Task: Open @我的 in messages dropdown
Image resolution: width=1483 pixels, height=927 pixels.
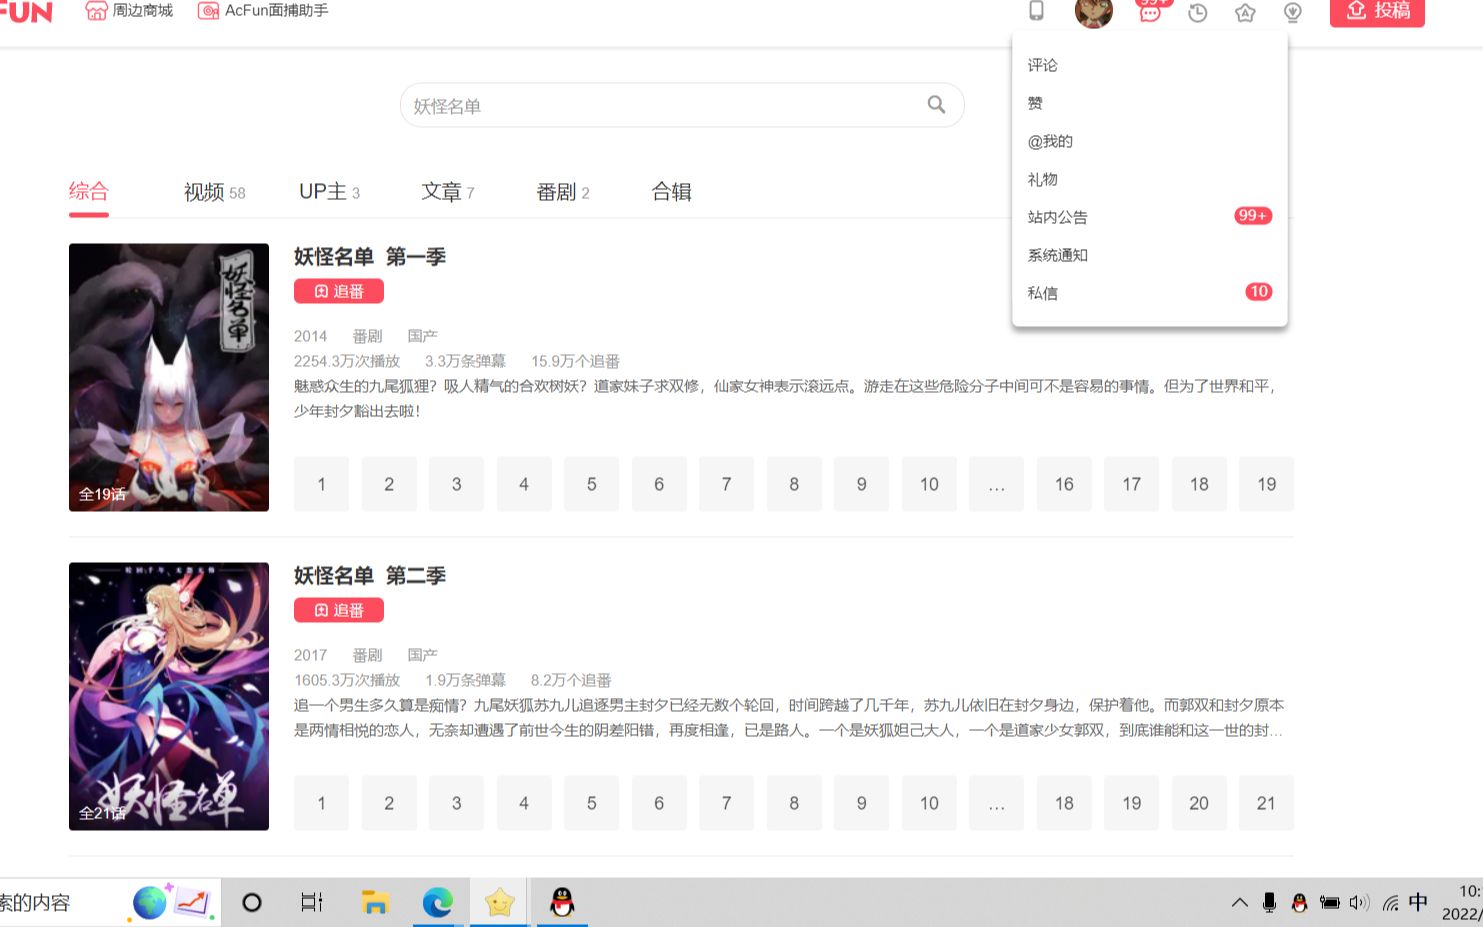Action: pyautogui.click(x=1149, y=141)
